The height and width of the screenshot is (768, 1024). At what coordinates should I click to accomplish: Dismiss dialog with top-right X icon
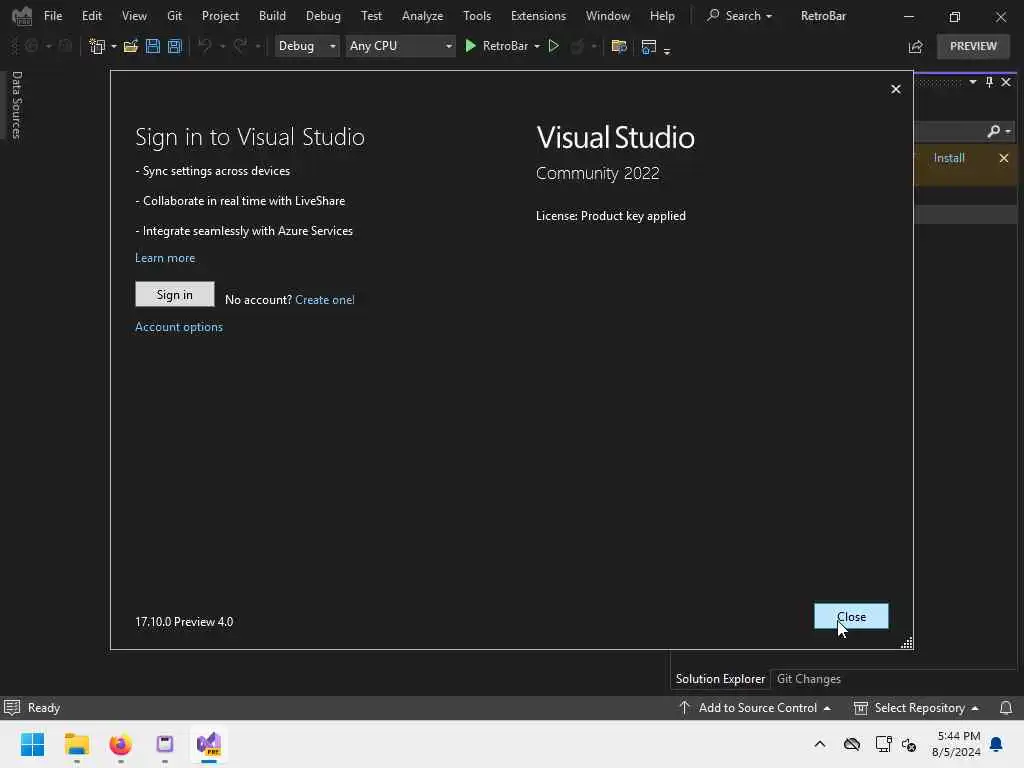tap(896, 89)
